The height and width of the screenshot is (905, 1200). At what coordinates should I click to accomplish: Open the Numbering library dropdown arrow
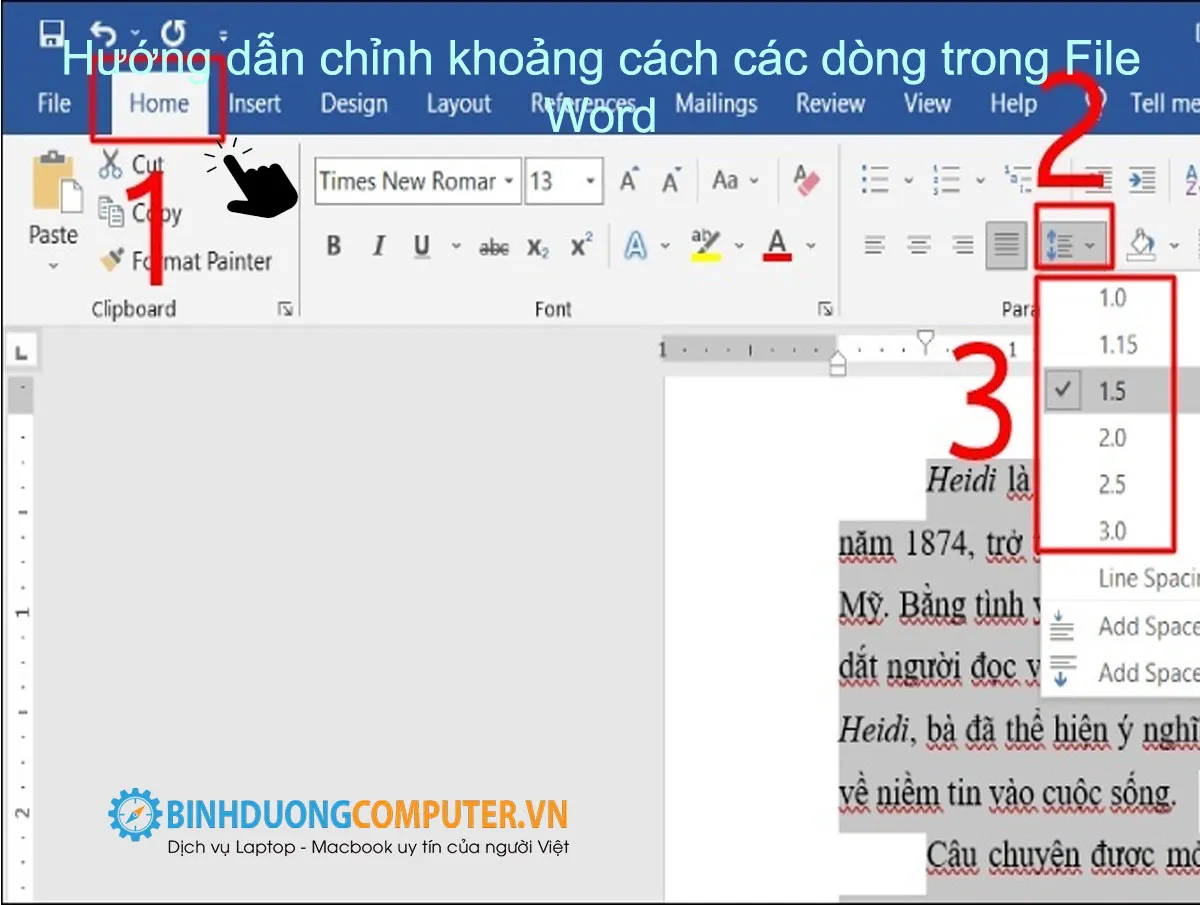980,181
